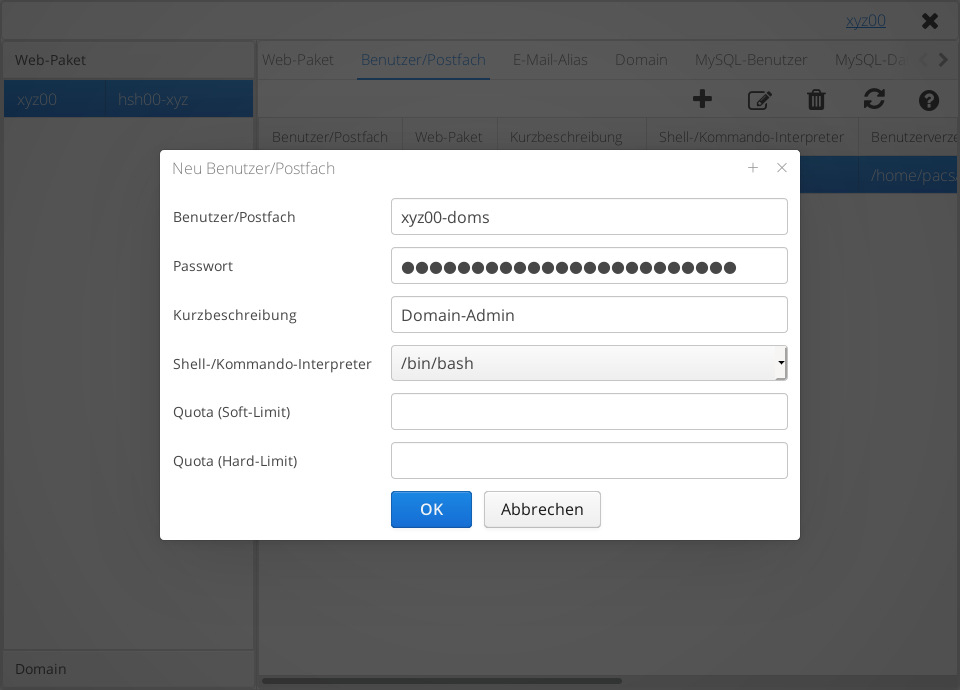Viewport: 960px width, 690px height.
Task: Click the refresh icon in toolbar
Action: 874,99
